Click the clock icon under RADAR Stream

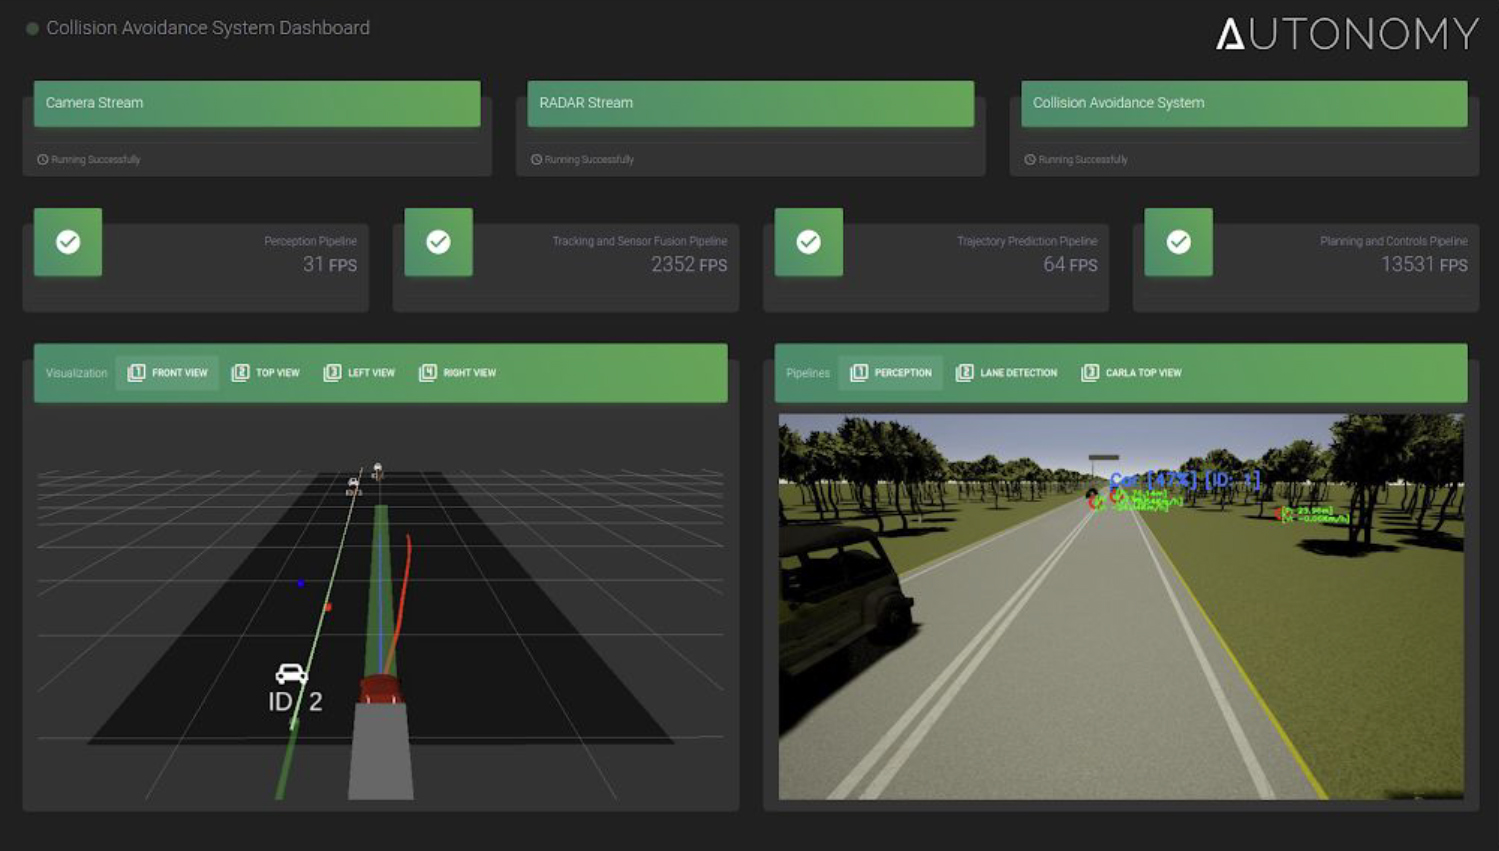pos(534,159)
